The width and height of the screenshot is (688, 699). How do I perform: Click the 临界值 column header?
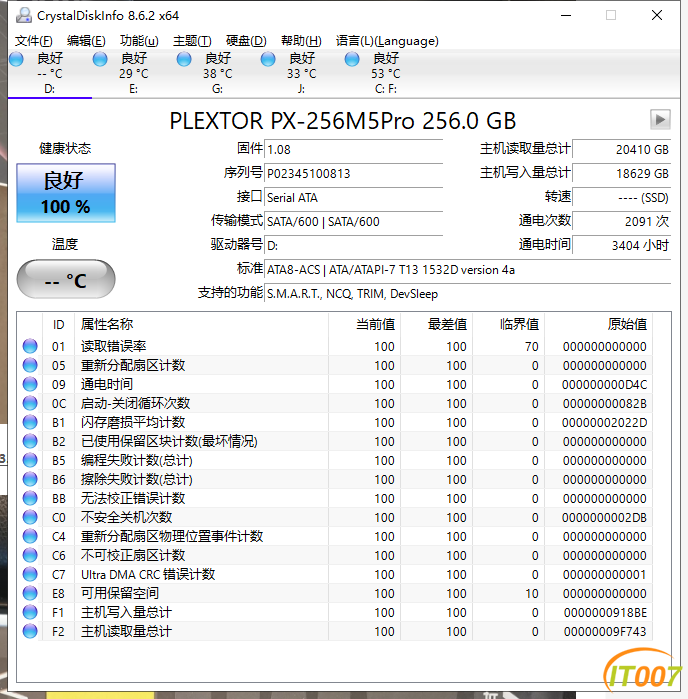pos(509,324)
